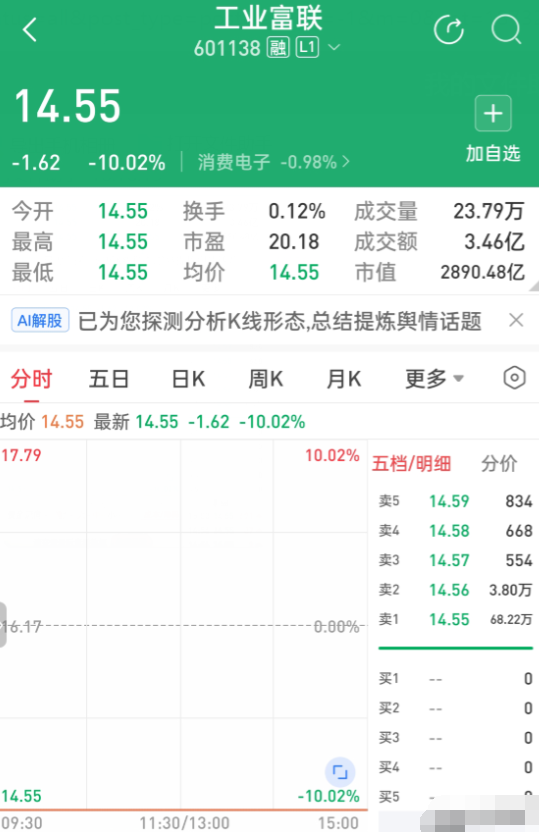Select the 分价 price distribution tab

point(499,463)
